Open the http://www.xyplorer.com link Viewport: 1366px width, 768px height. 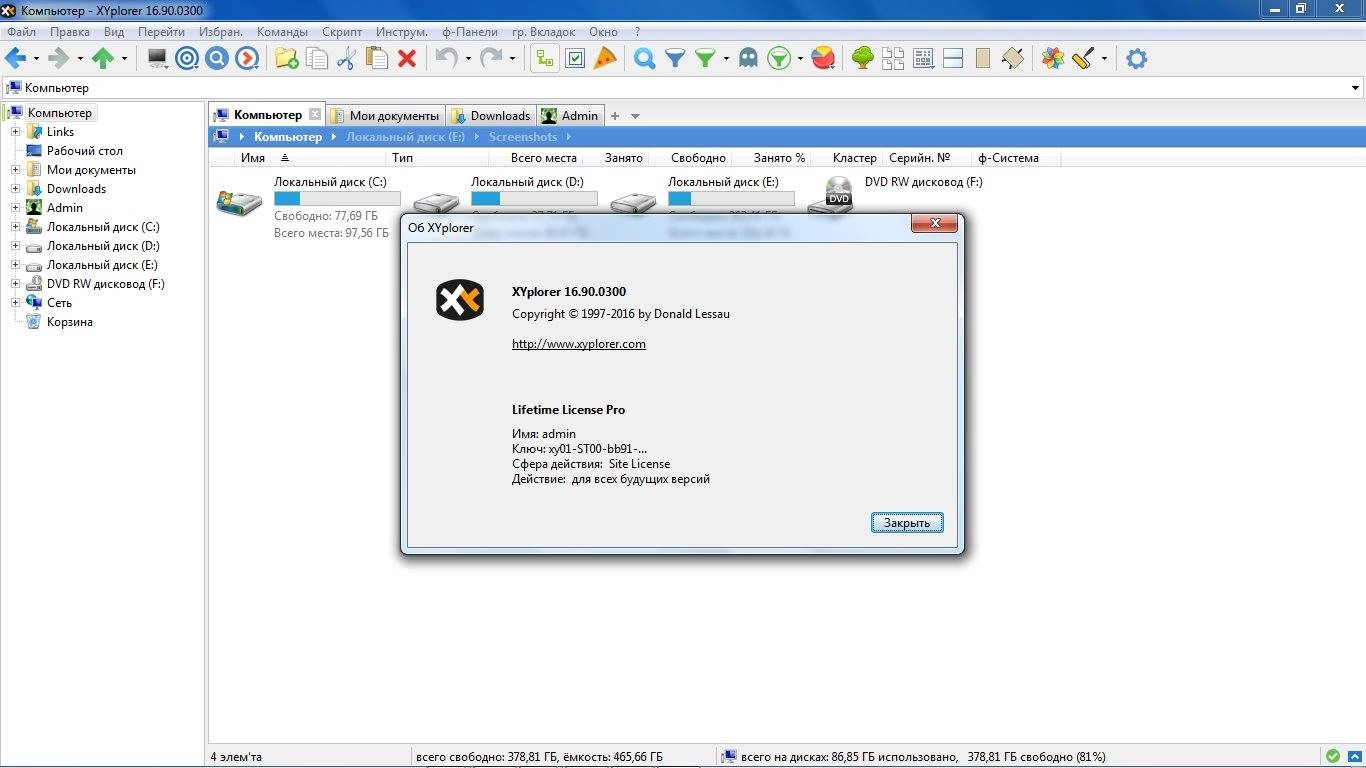pyautogui.click(x=579, y=344)
